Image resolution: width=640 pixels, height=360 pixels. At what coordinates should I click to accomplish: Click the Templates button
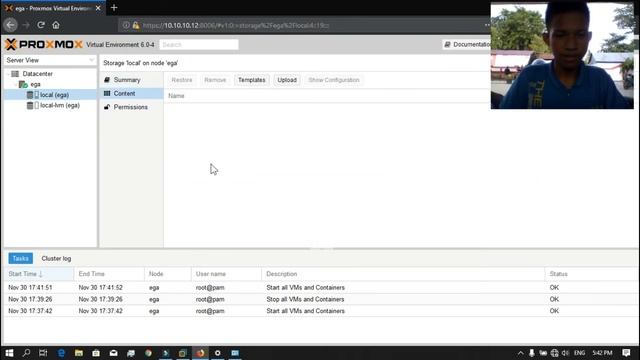pos(252,80)
